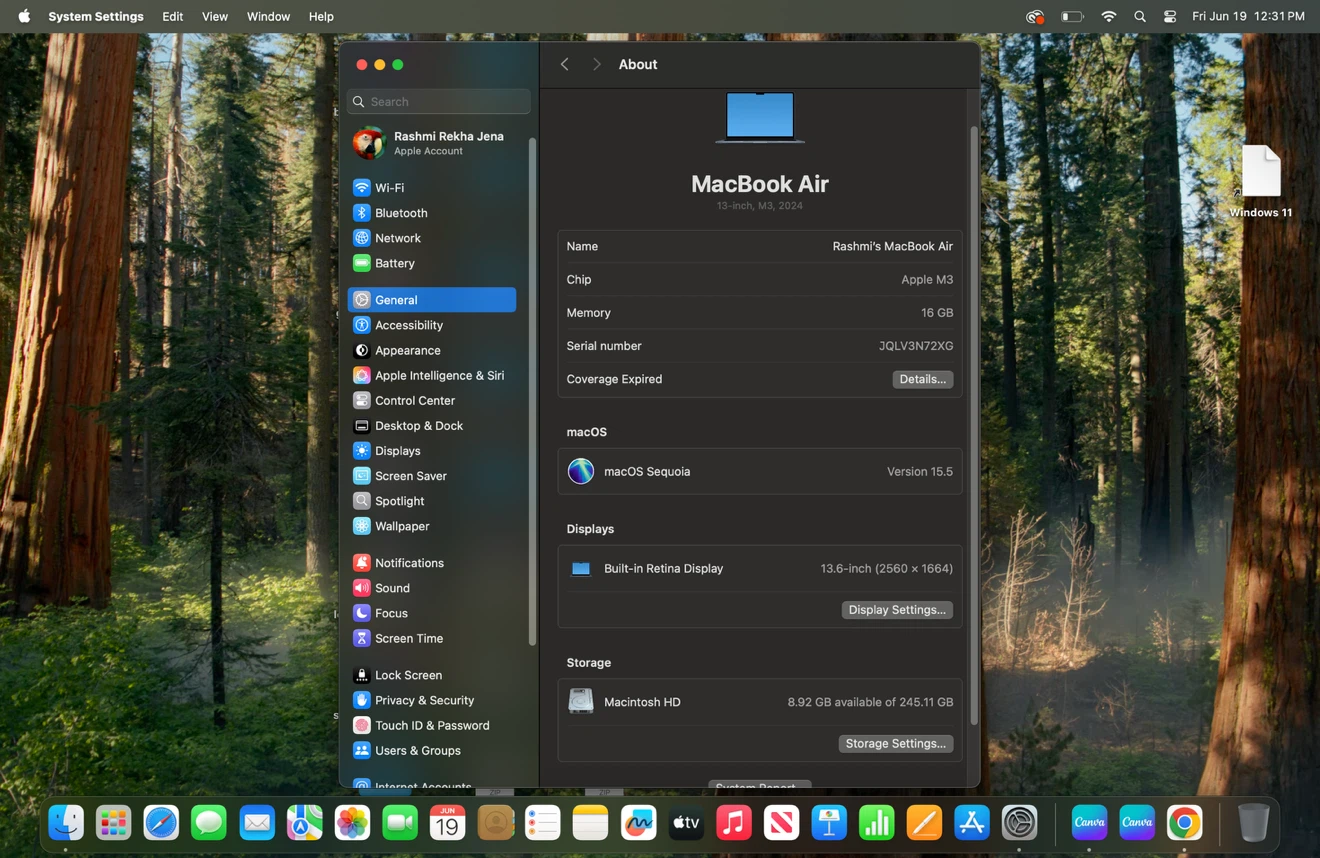
Task: Click the date and time in menu bar
Action: click(1249, 16)
